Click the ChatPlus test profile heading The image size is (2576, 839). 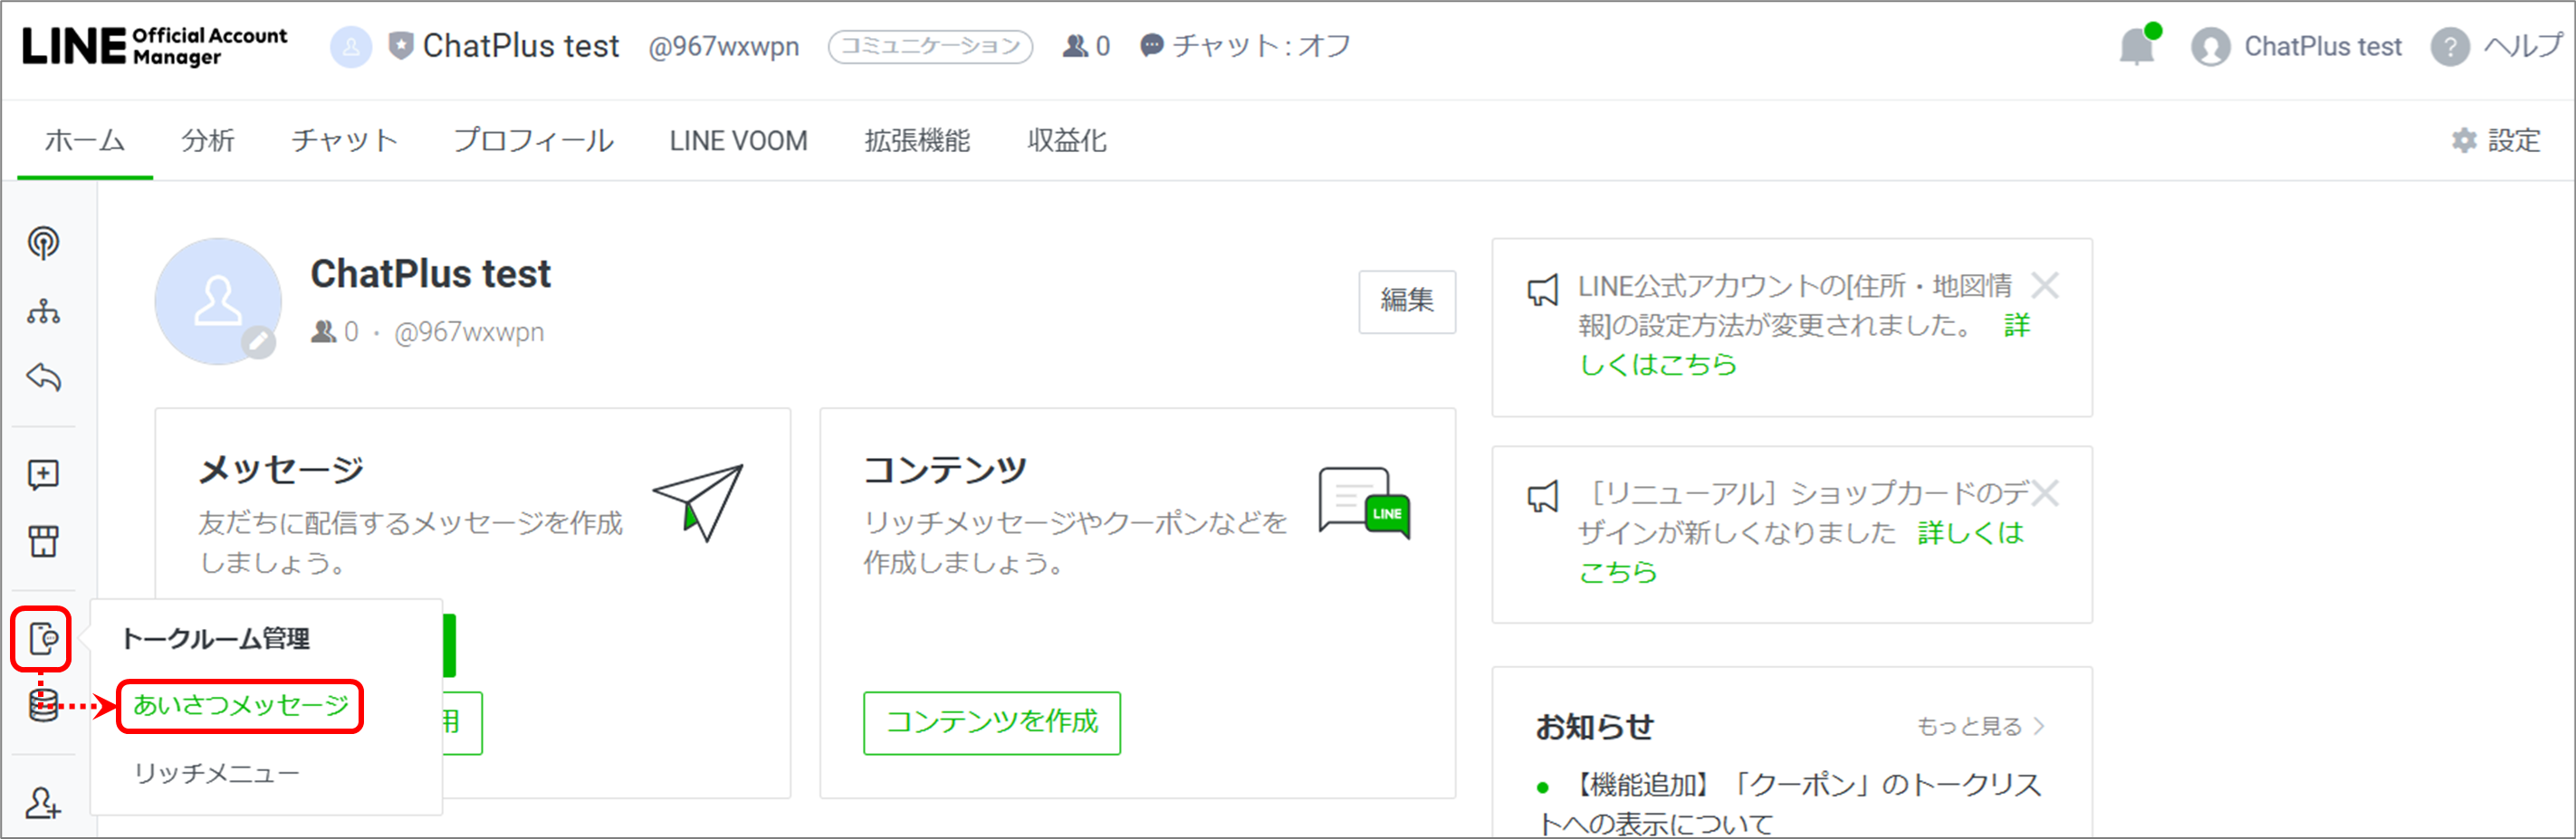click(x=431, y=274)
